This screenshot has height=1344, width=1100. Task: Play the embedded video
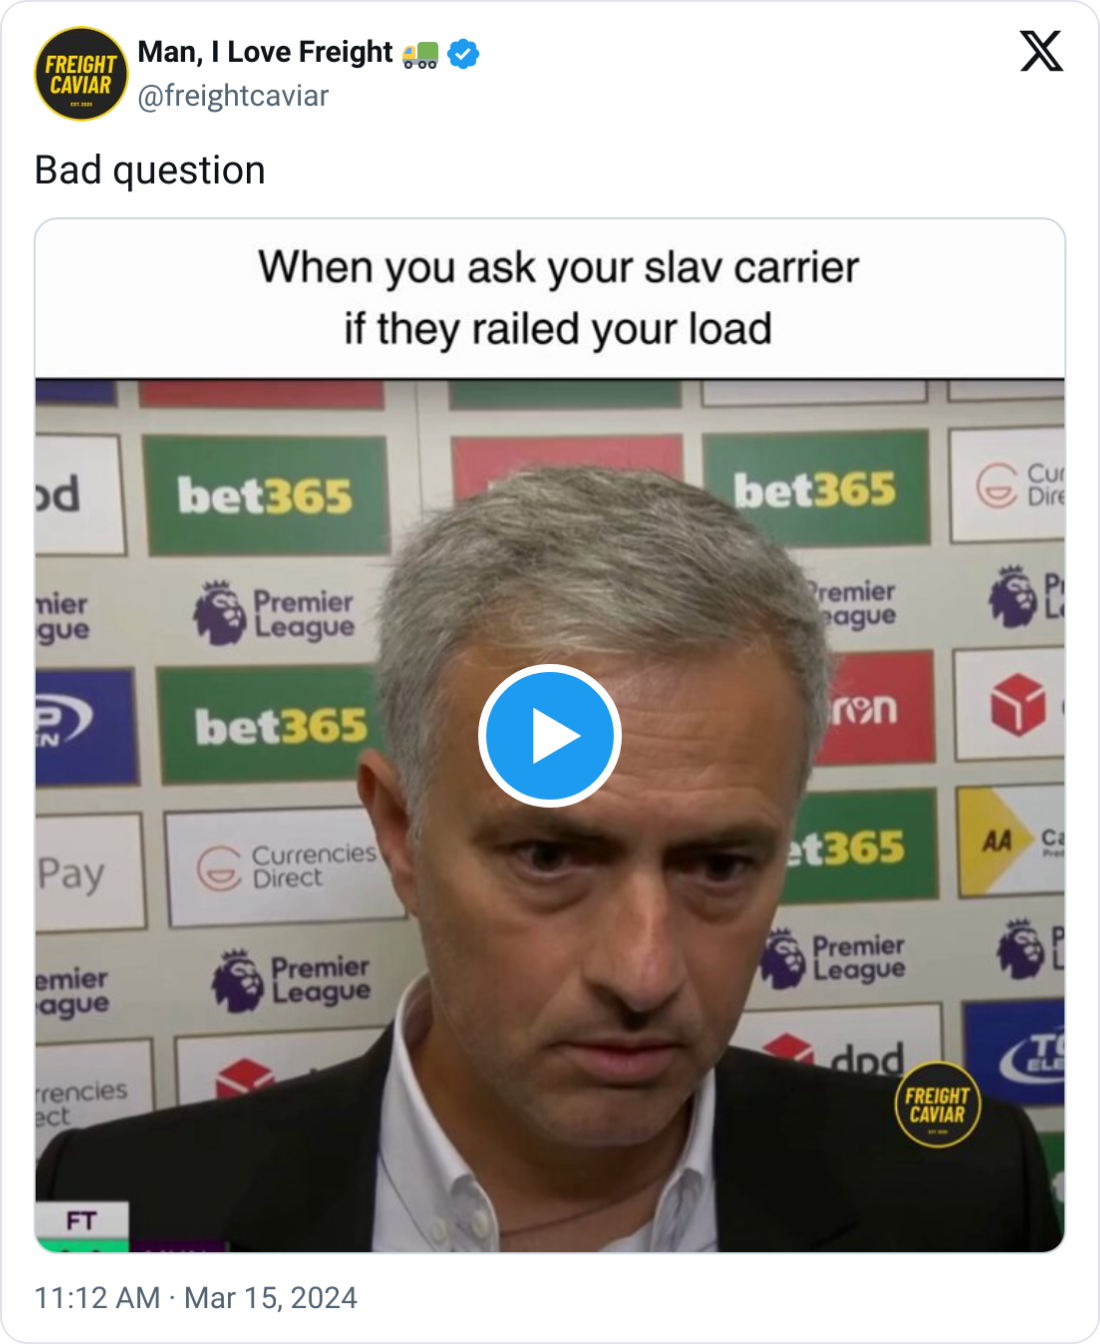[549, 735]
